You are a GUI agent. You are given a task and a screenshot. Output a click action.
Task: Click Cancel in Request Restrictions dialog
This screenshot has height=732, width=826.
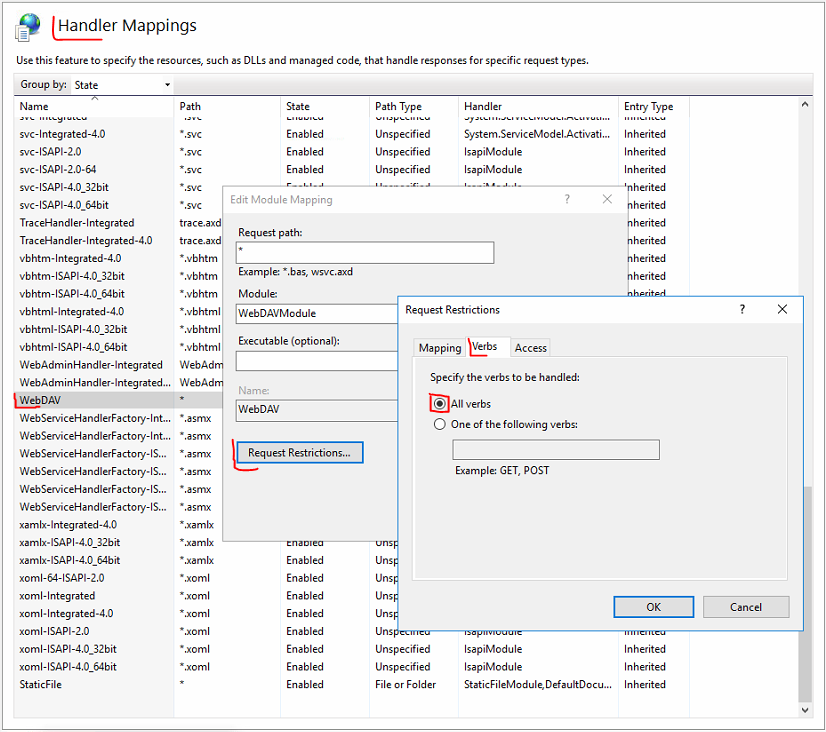pos(745,607)
